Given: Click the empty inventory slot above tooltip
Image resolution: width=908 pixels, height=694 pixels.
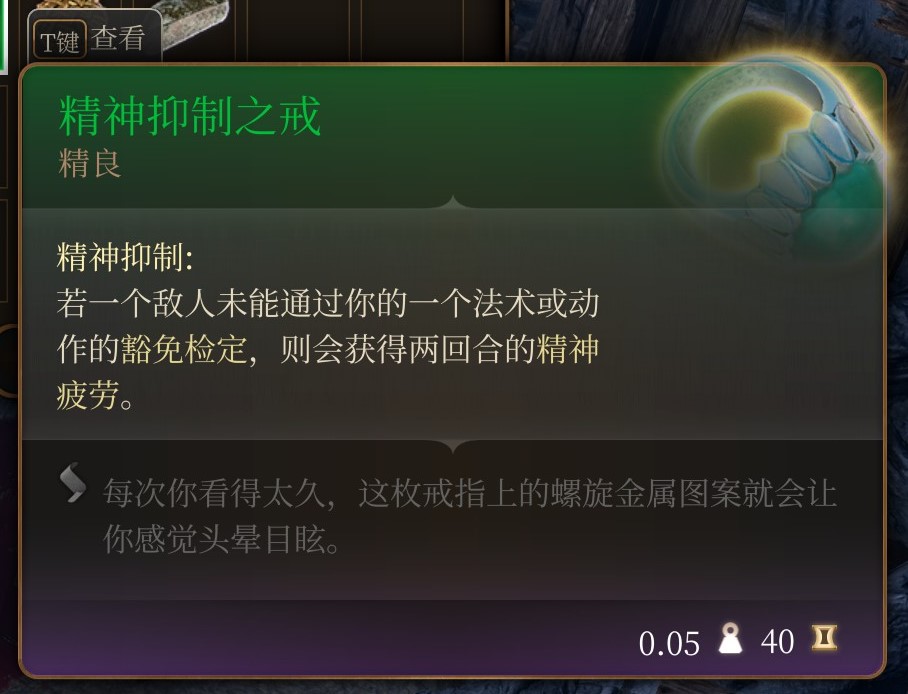Looking at the screenshot, I should 304,29.
